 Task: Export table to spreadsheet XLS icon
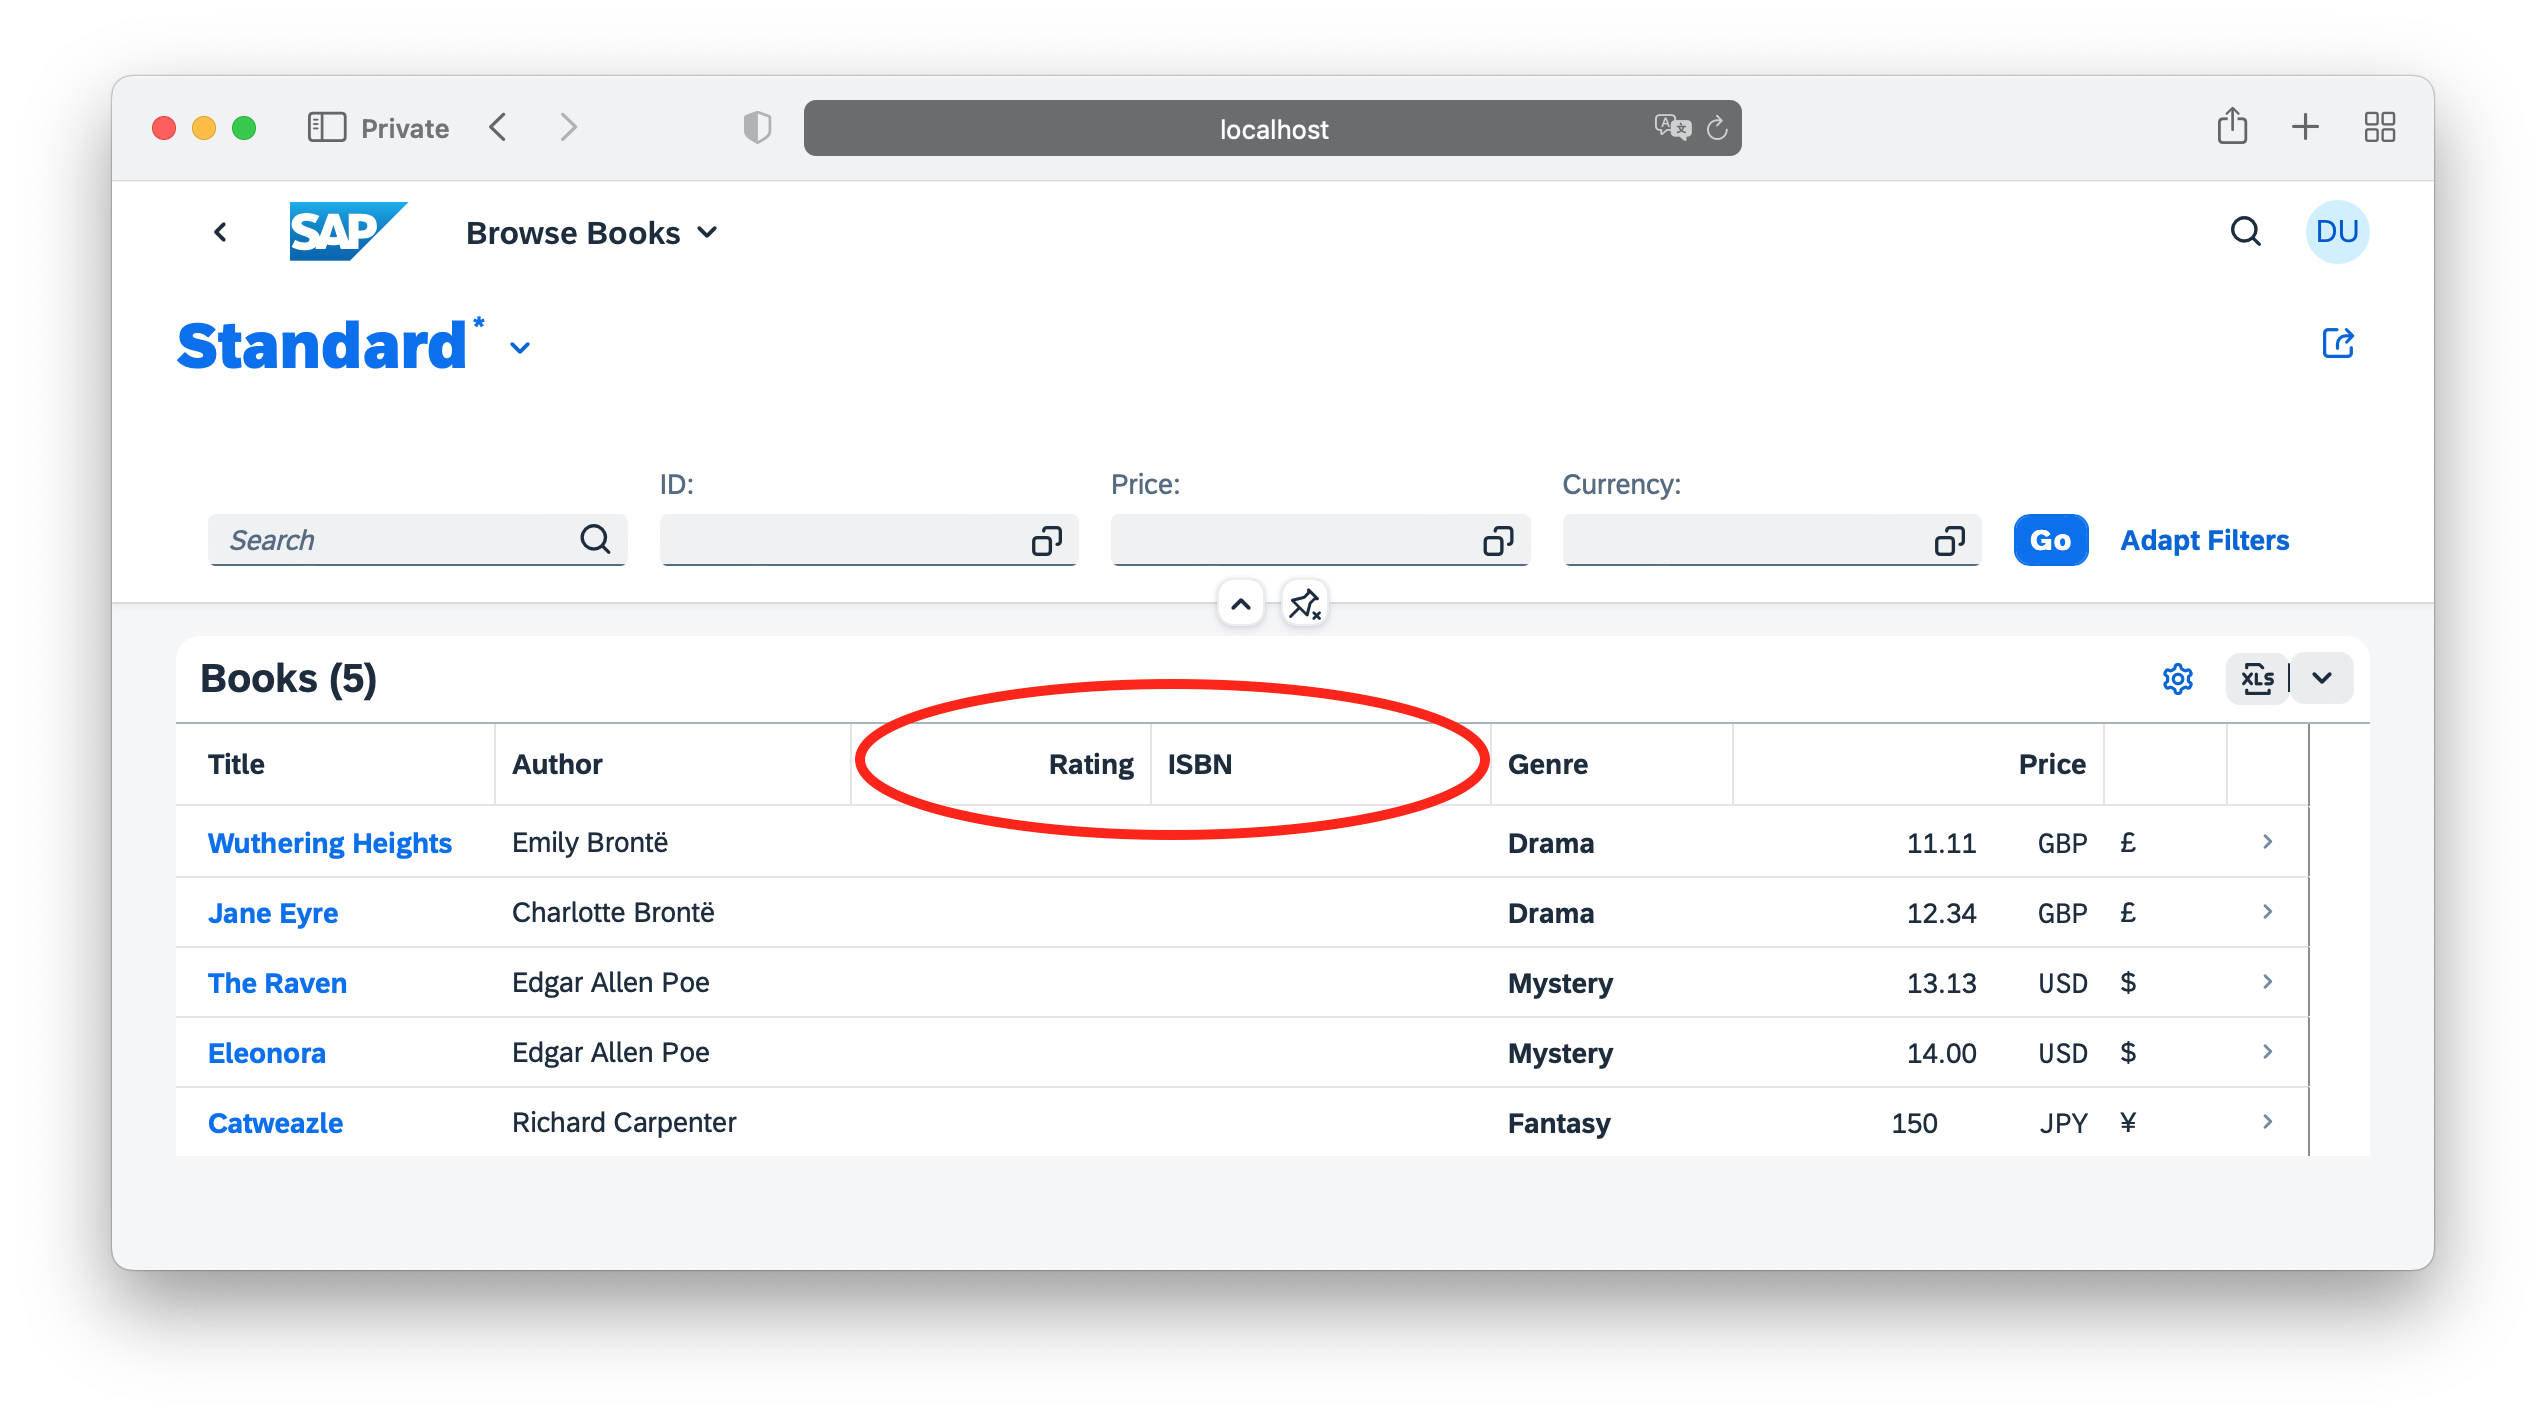pos(2257,679)
